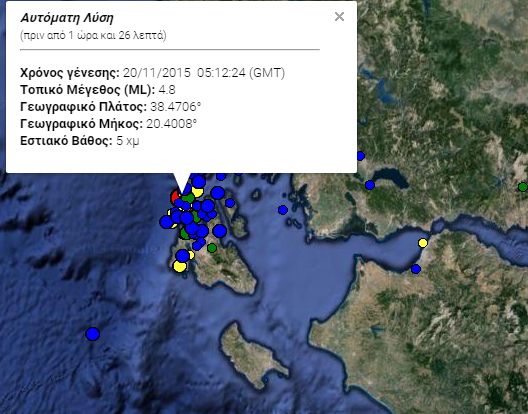Close the Αυτόματη Λύση info popup
528x414 pixels.
point(339,17)
